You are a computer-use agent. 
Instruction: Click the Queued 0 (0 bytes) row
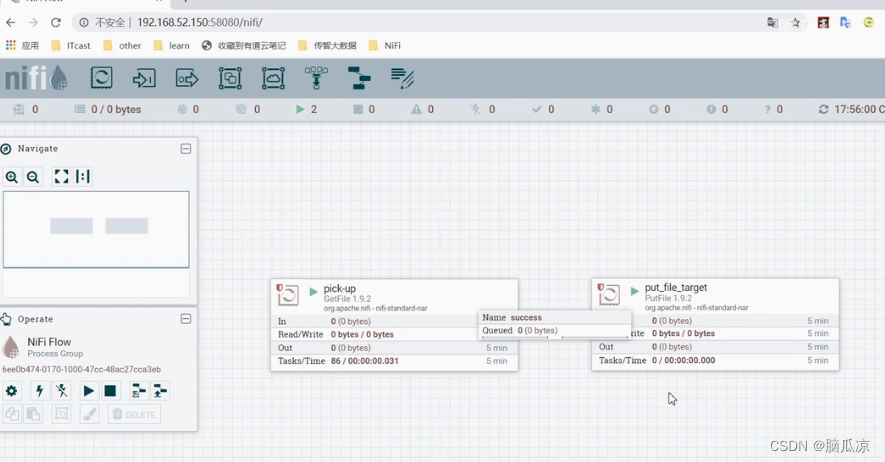[x=554, y=331]
